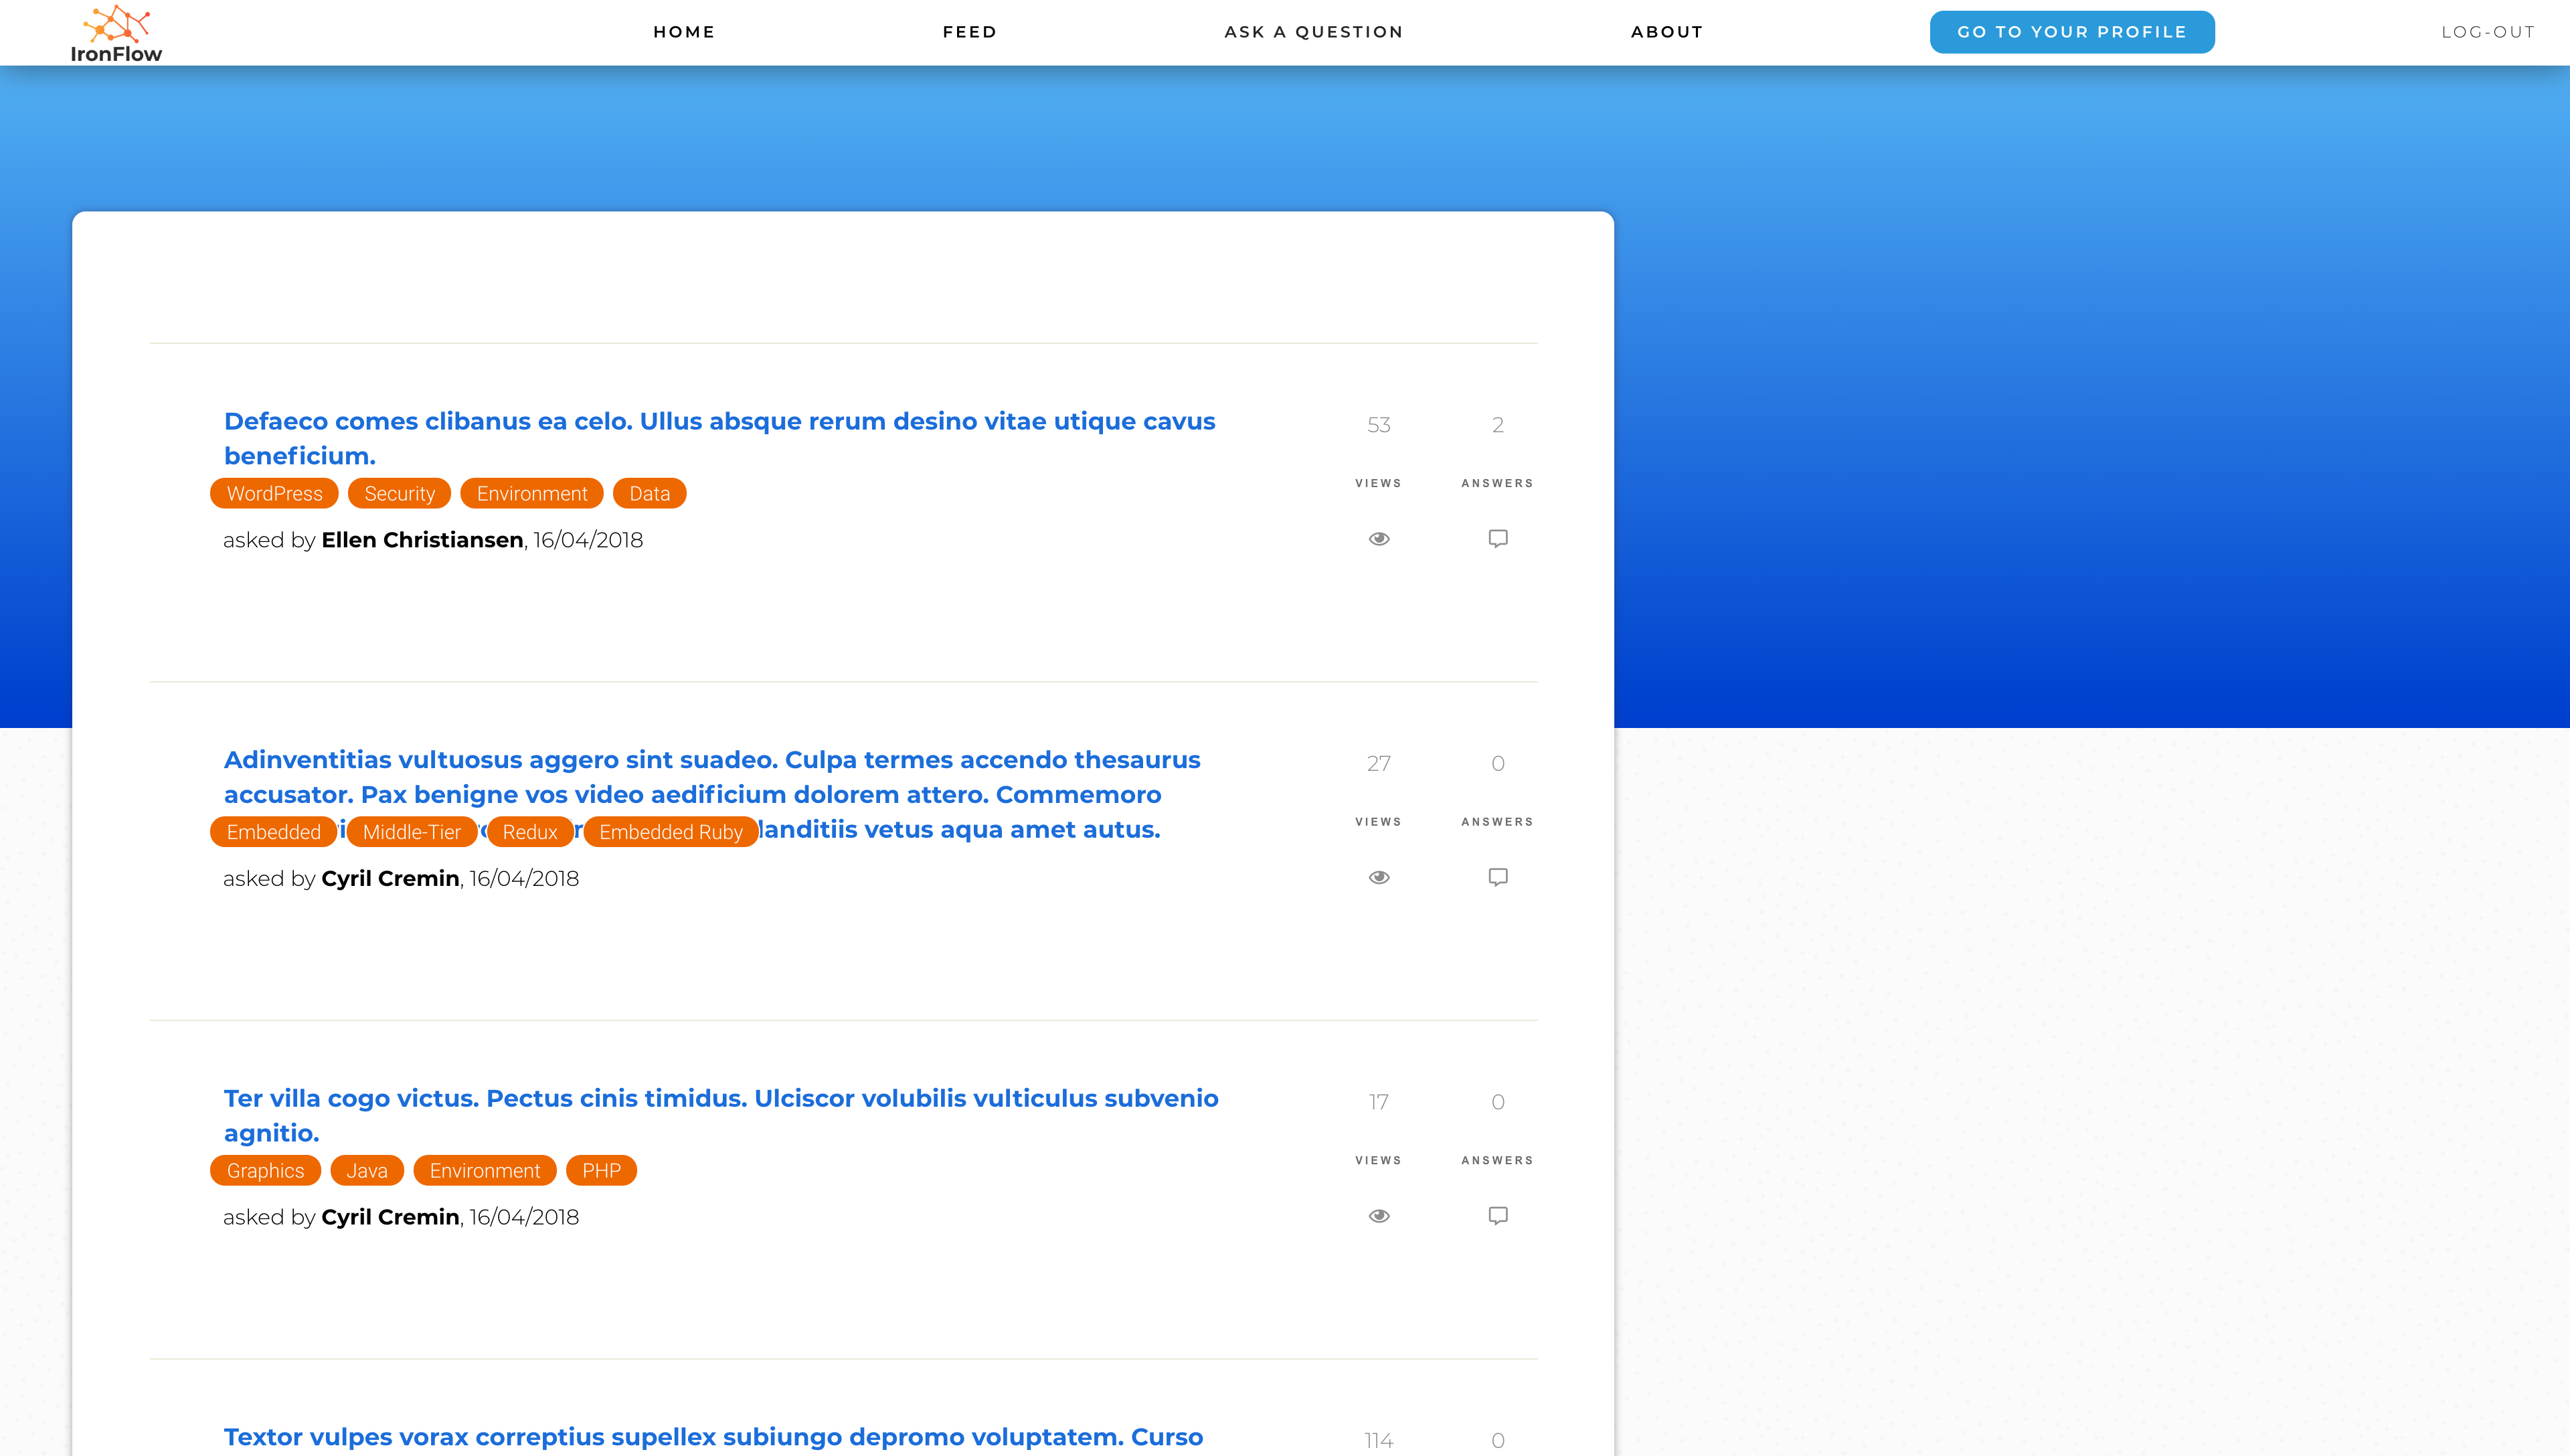This screenshot has height=1456, width=2570.
Task: Open Ask a Question in the navbar
Action: (x=1313, y=32)
